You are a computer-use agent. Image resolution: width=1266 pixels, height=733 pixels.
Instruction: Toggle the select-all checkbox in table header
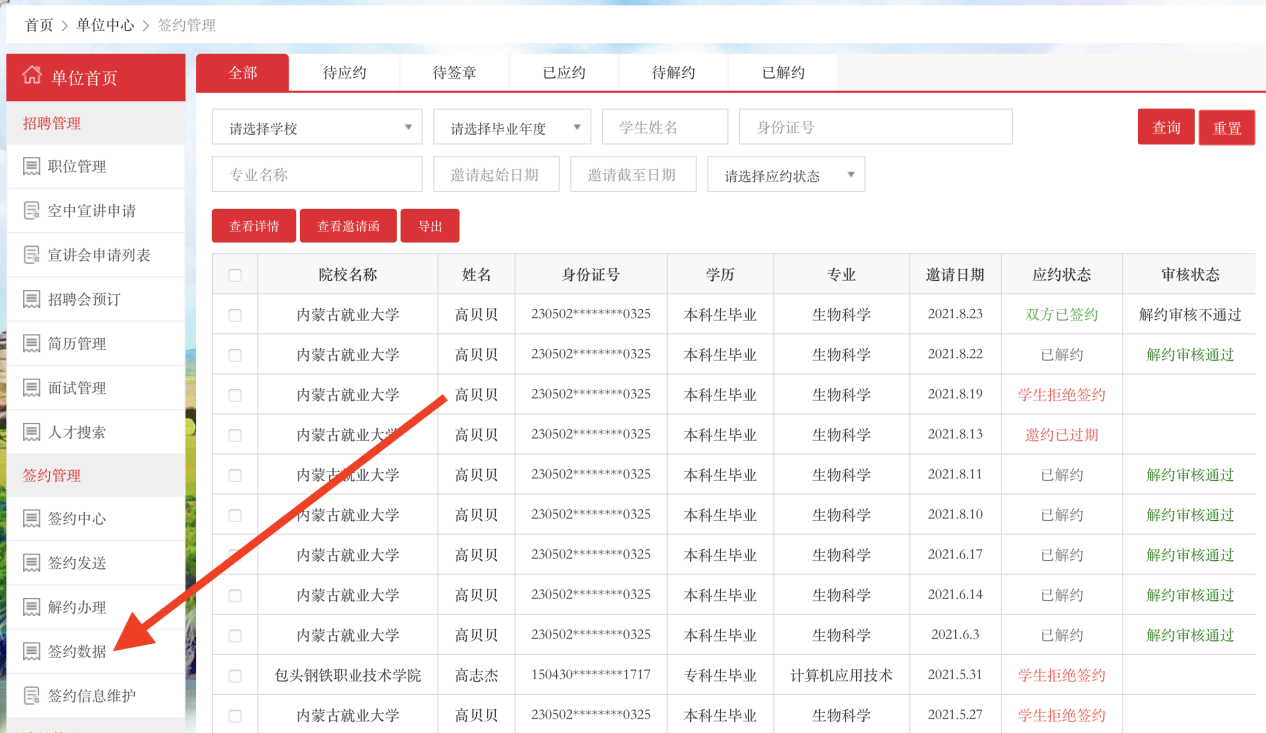235,275
